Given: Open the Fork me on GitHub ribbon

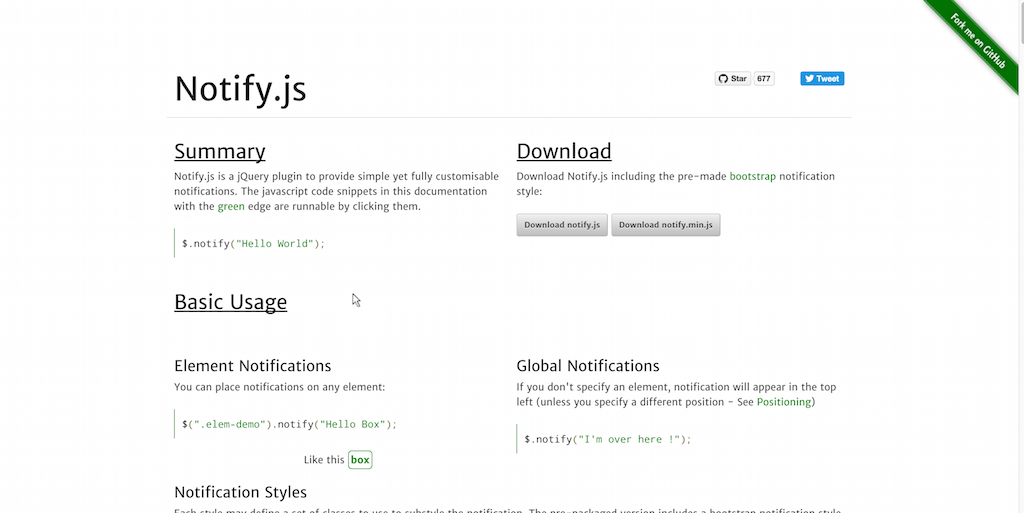Looking at the screenshot, I should pos(978,40).
